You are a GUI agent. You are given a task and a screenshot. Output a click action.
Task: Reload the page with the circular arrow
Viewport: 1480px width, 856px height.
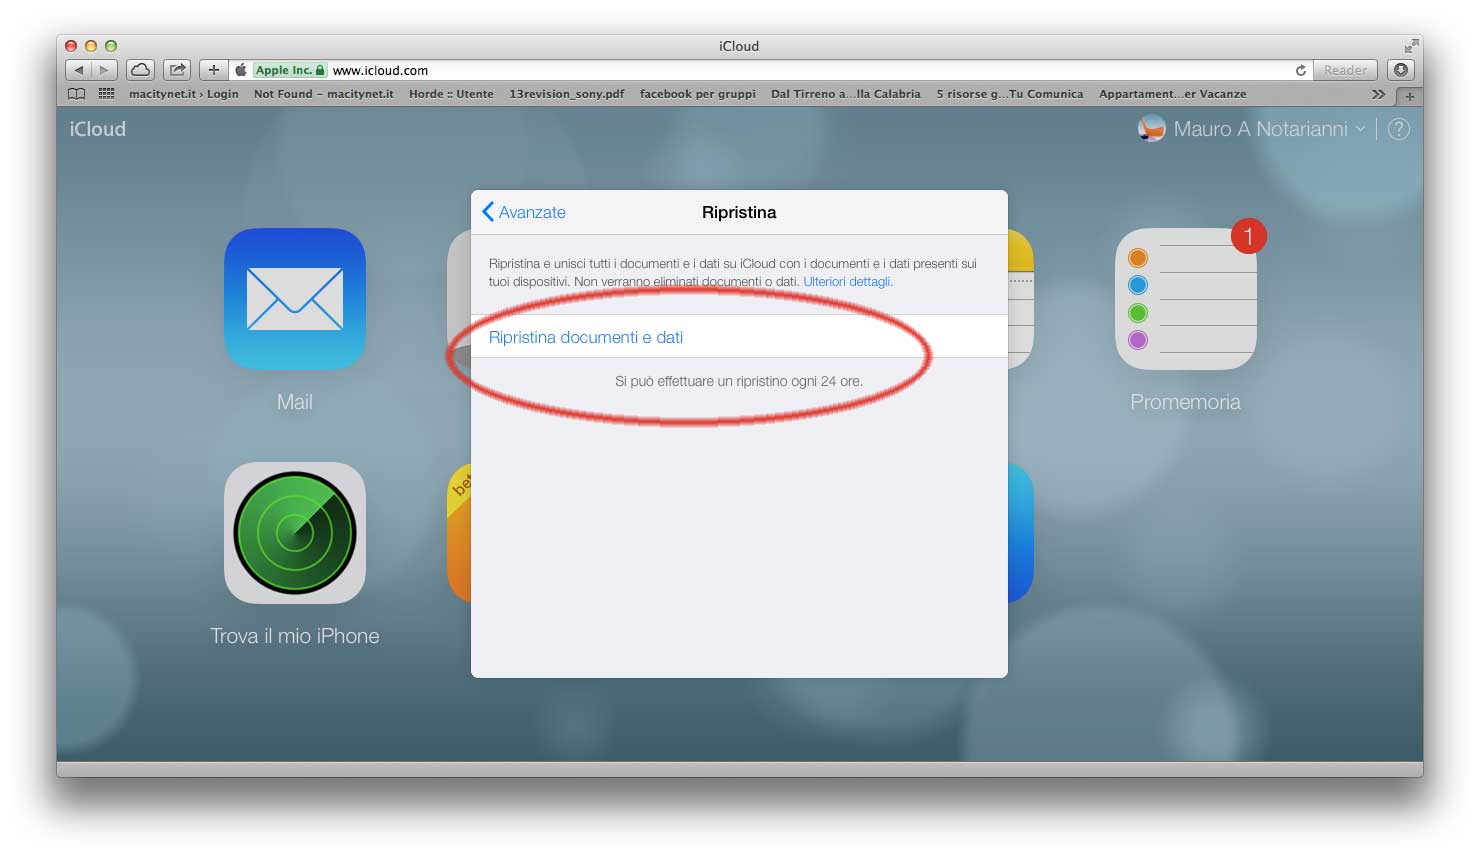click(x=1300, y=70)
